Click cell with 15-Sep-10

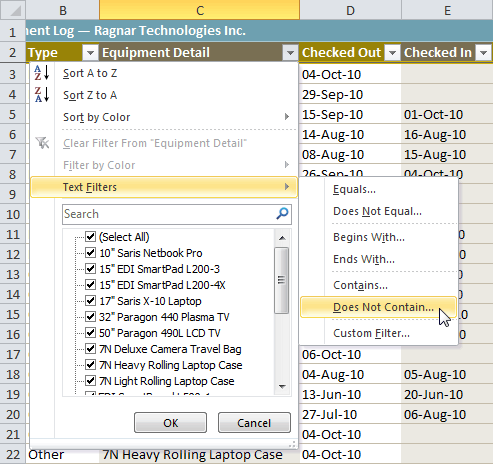point(350,114)
